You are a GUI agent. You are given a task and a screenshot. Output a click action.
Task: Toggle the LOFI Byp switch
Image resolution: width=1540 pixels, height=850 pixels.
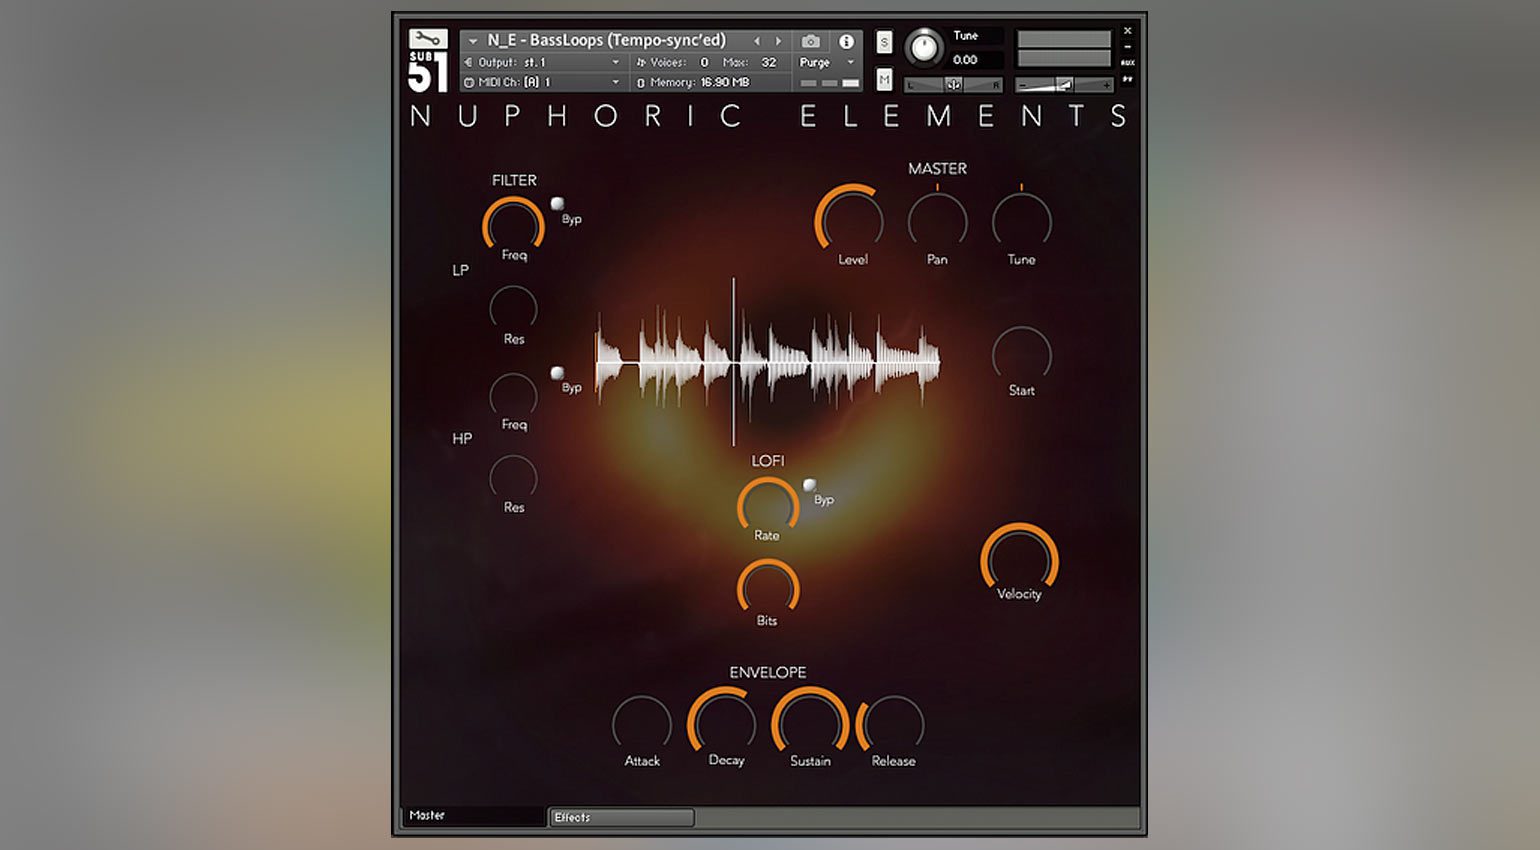[809, 485]
